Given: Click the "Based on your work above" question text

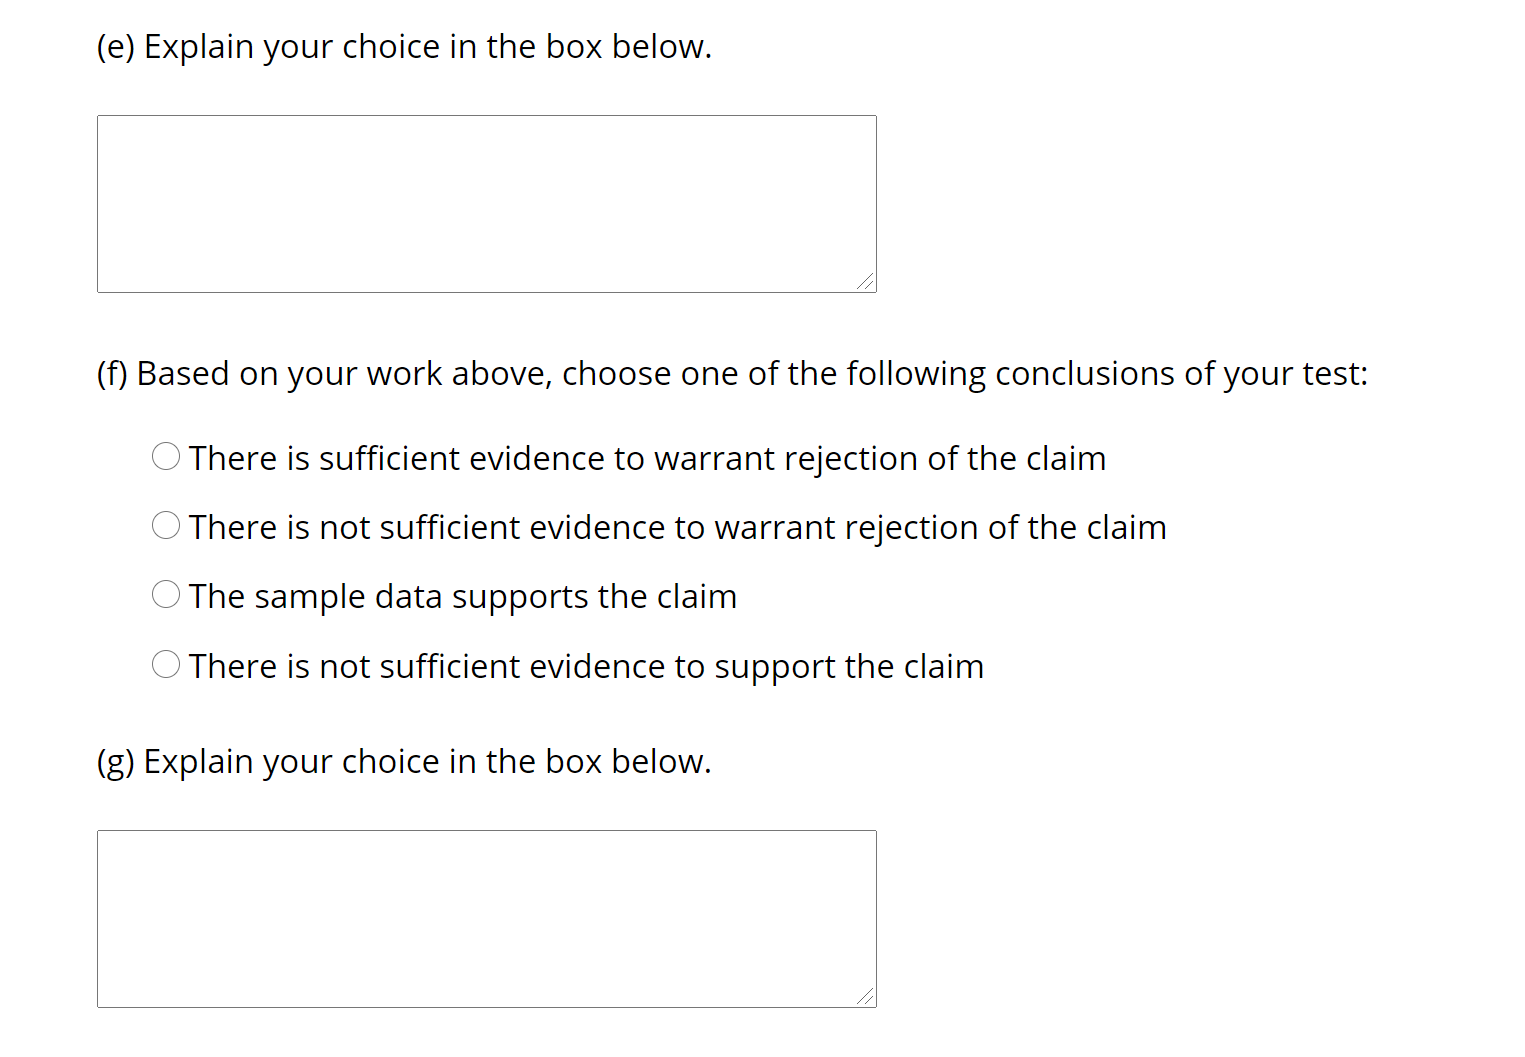Looking at the screenshot, I should [344, 373].
